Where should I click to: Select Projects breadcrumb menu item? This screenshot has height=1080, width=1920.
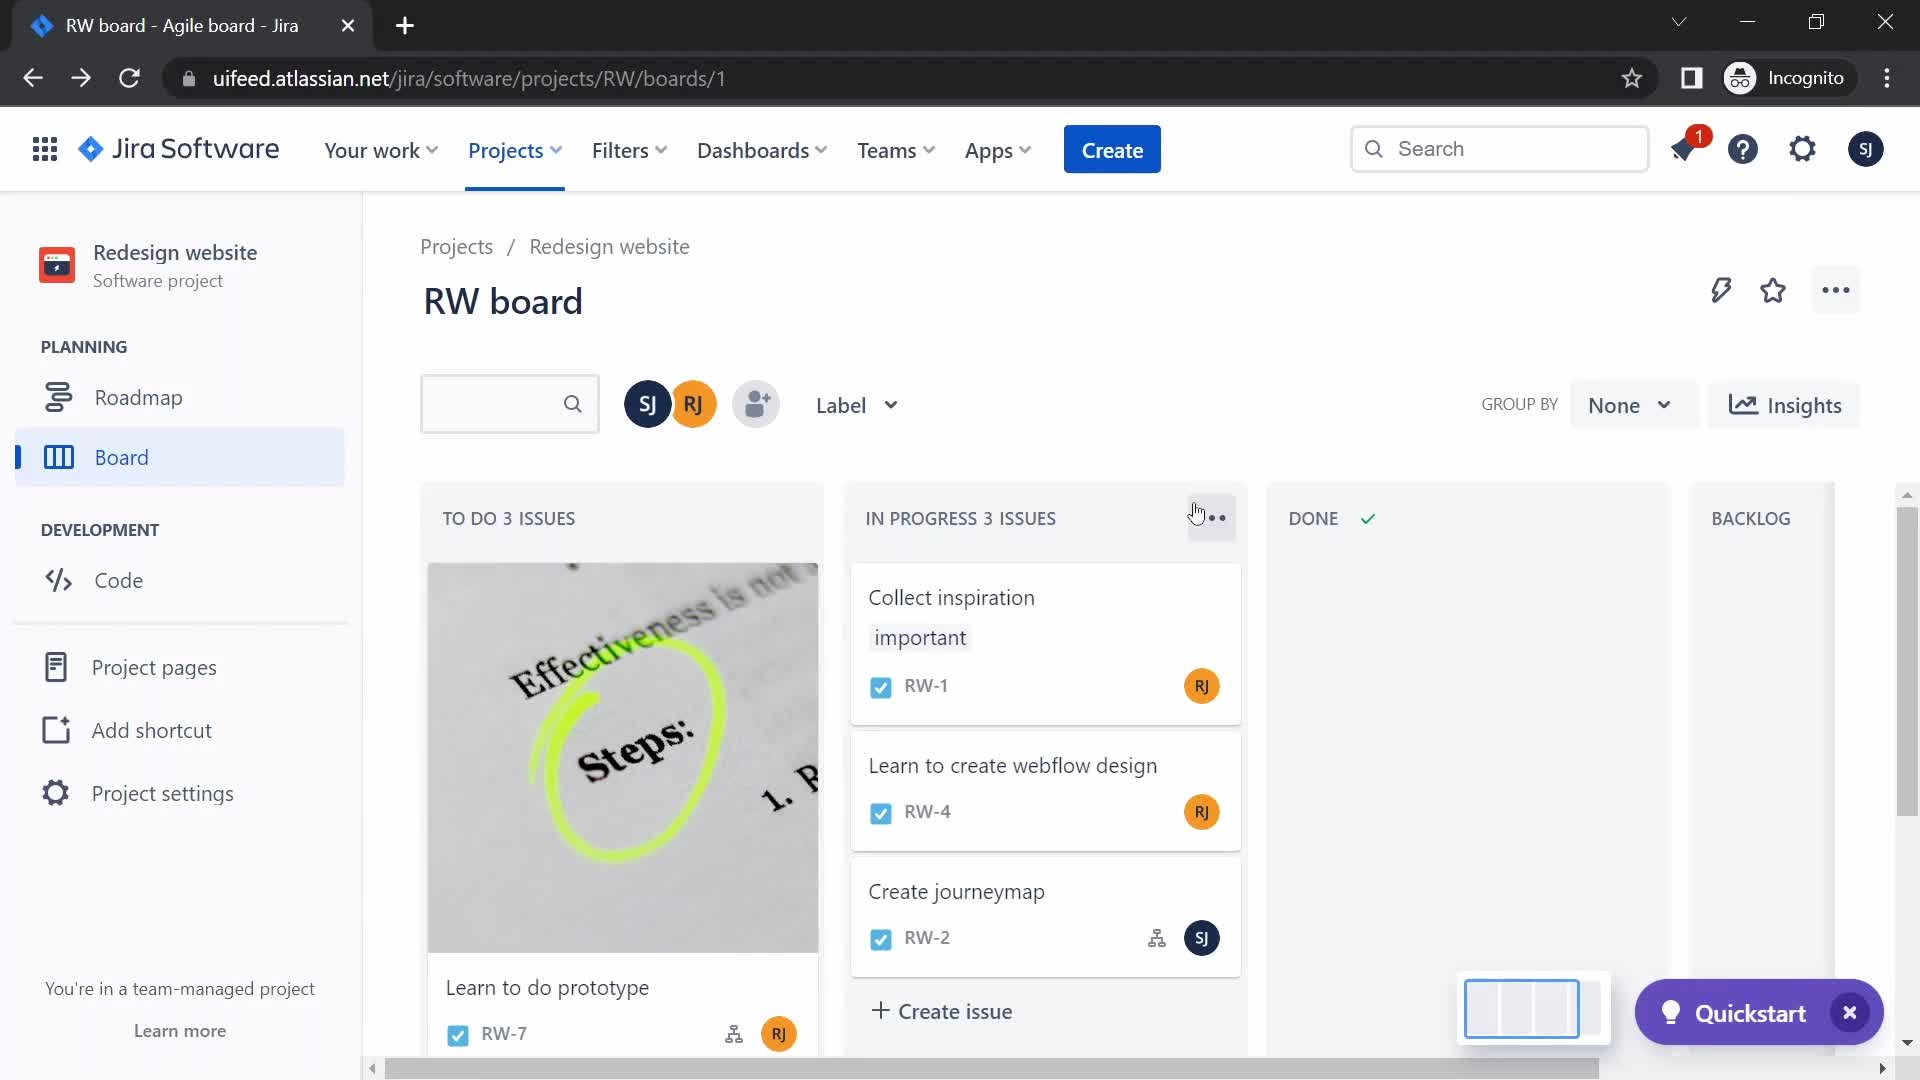(x=456, y=245)
